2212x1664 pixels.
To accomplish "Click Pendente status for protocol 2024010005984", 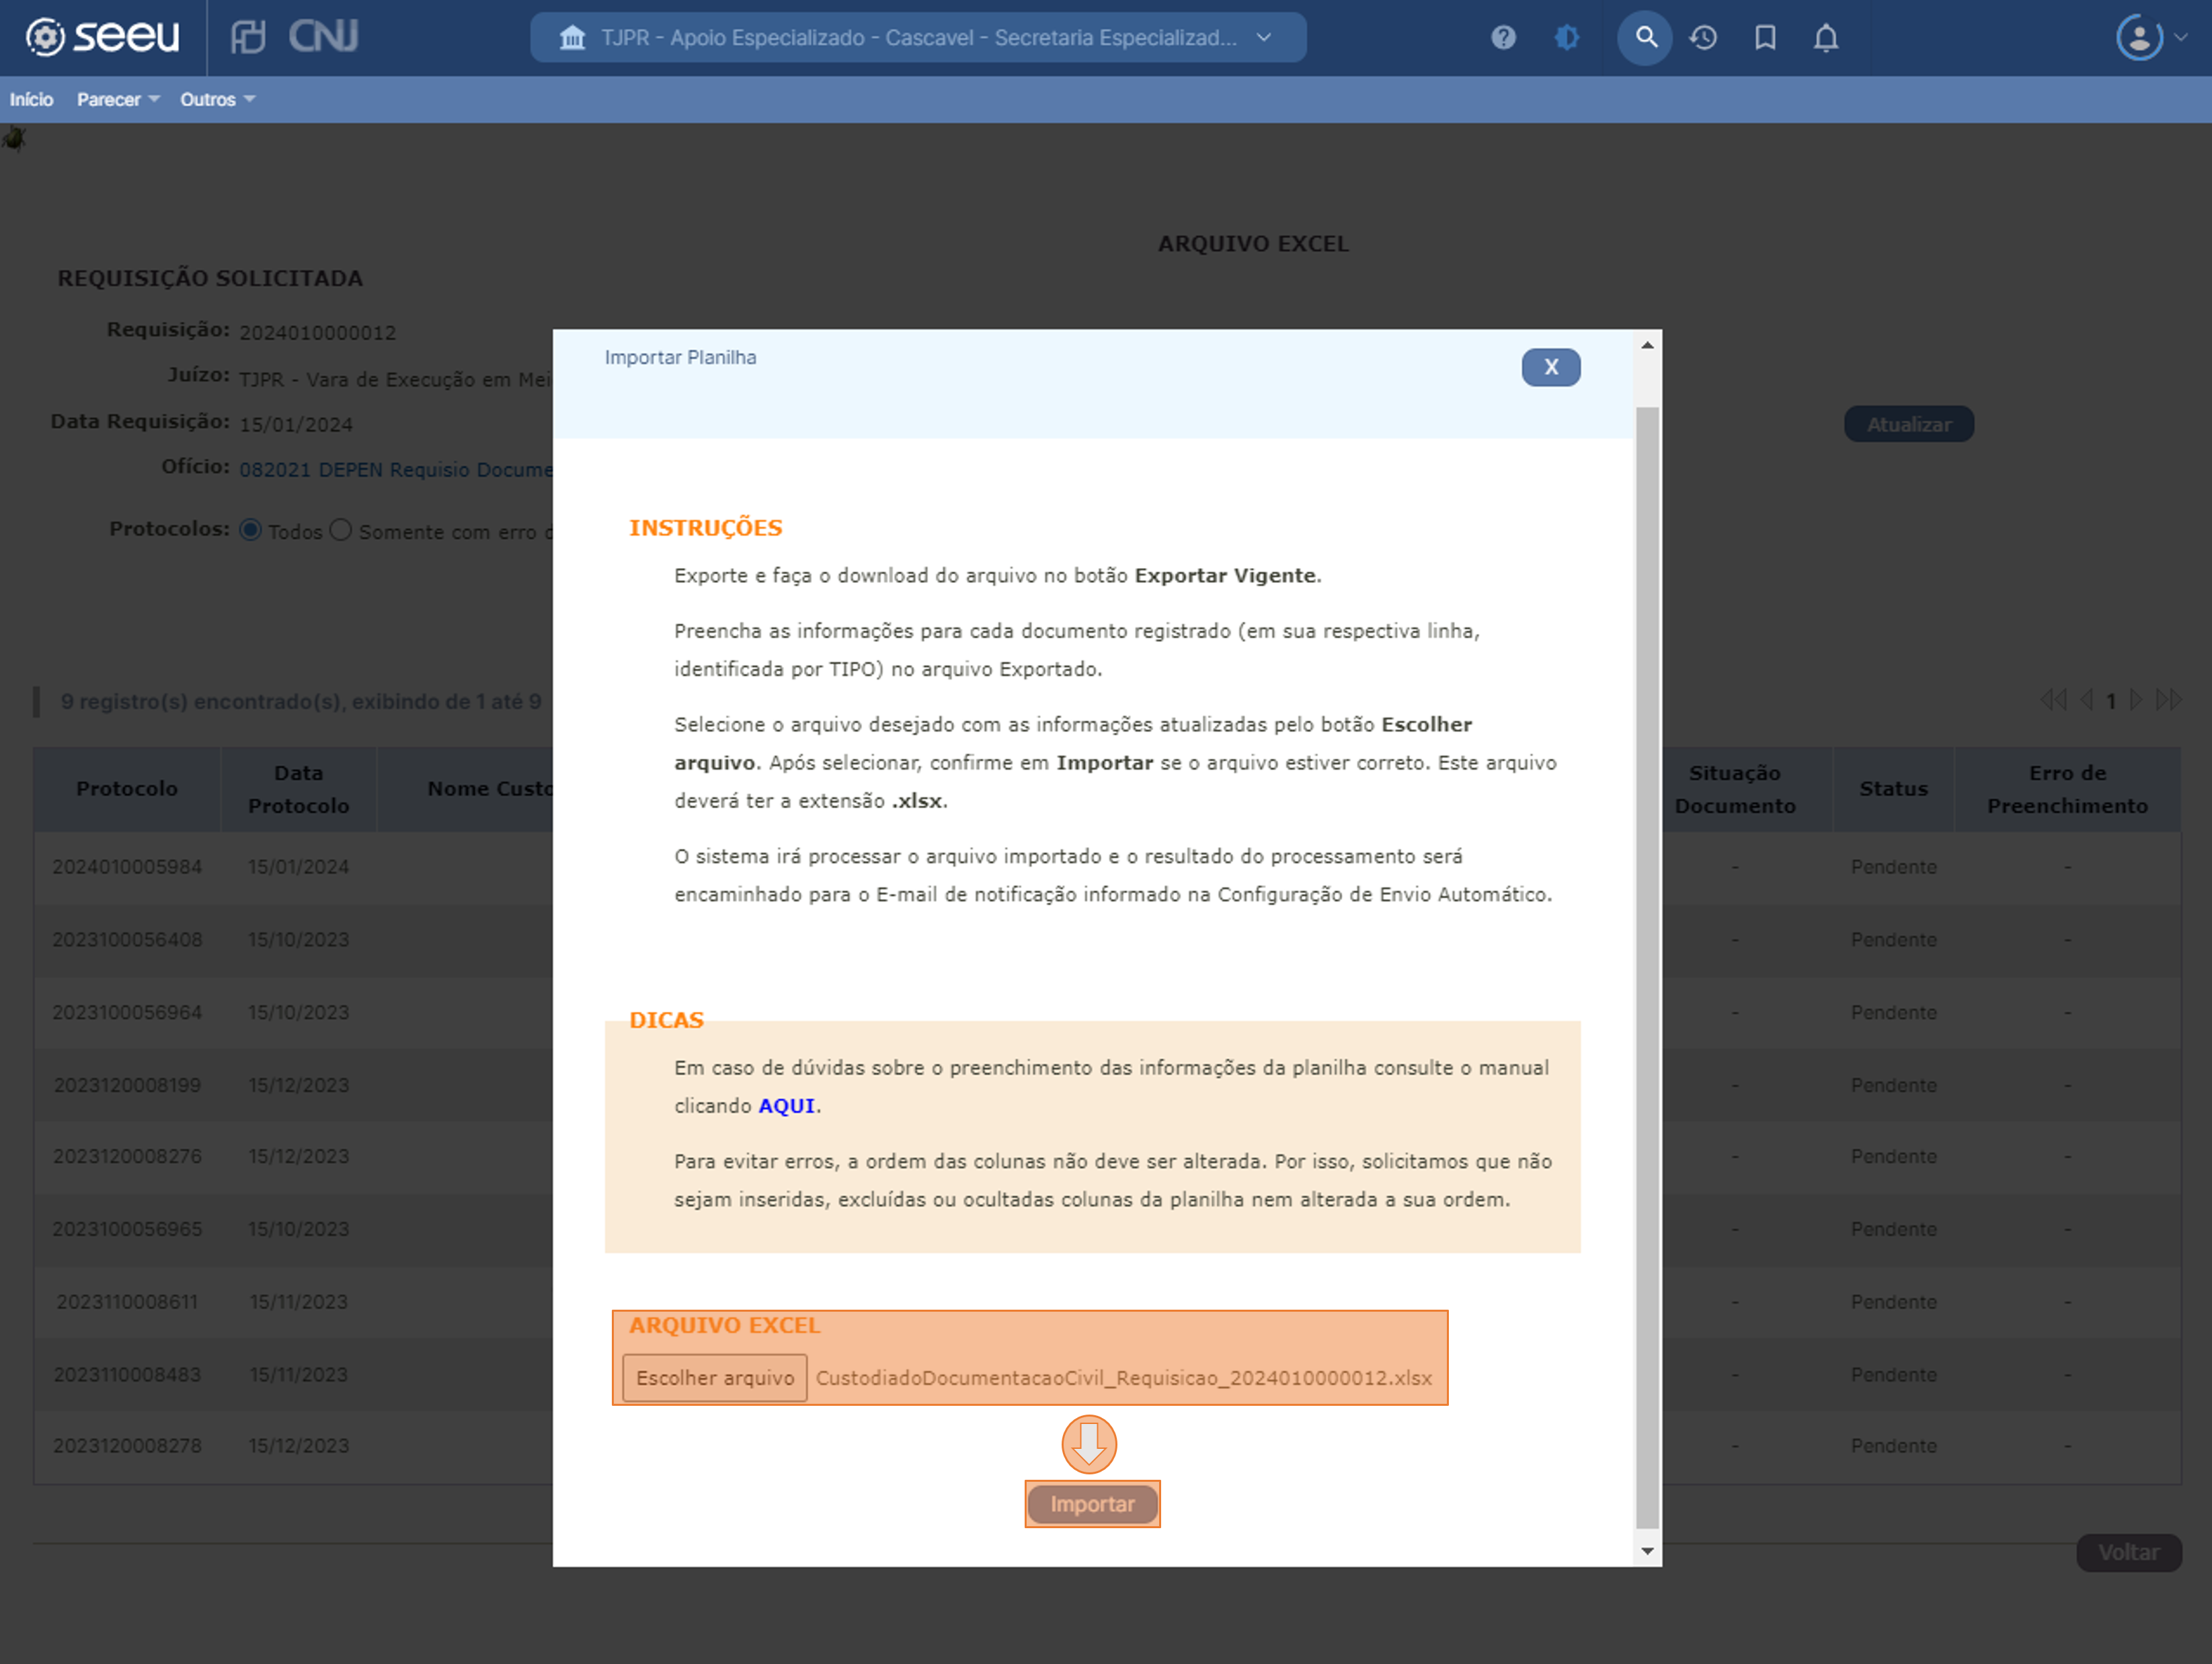I will click(x=1893, y=867).
